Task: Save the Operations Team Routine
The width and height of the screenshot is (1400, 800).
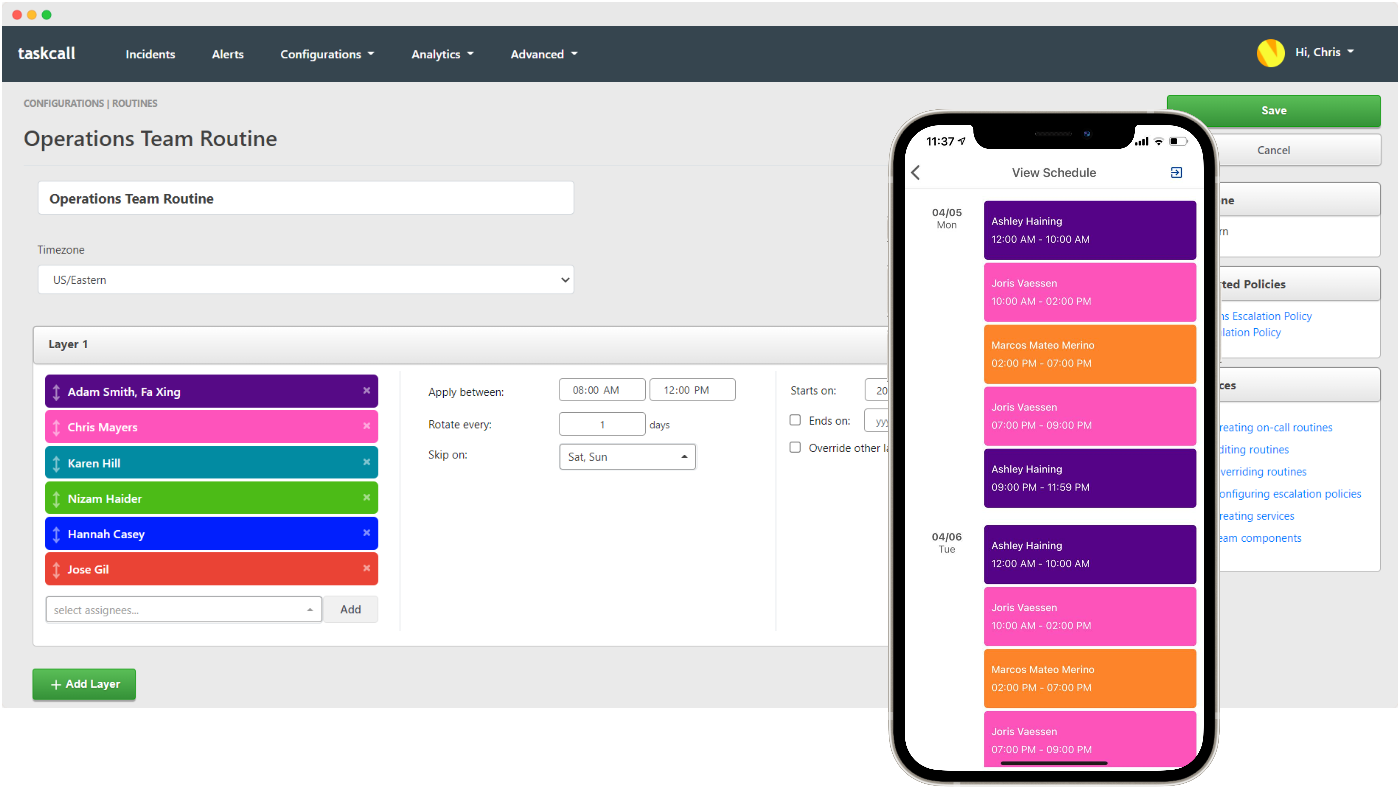Action: tap(1273, 110)
